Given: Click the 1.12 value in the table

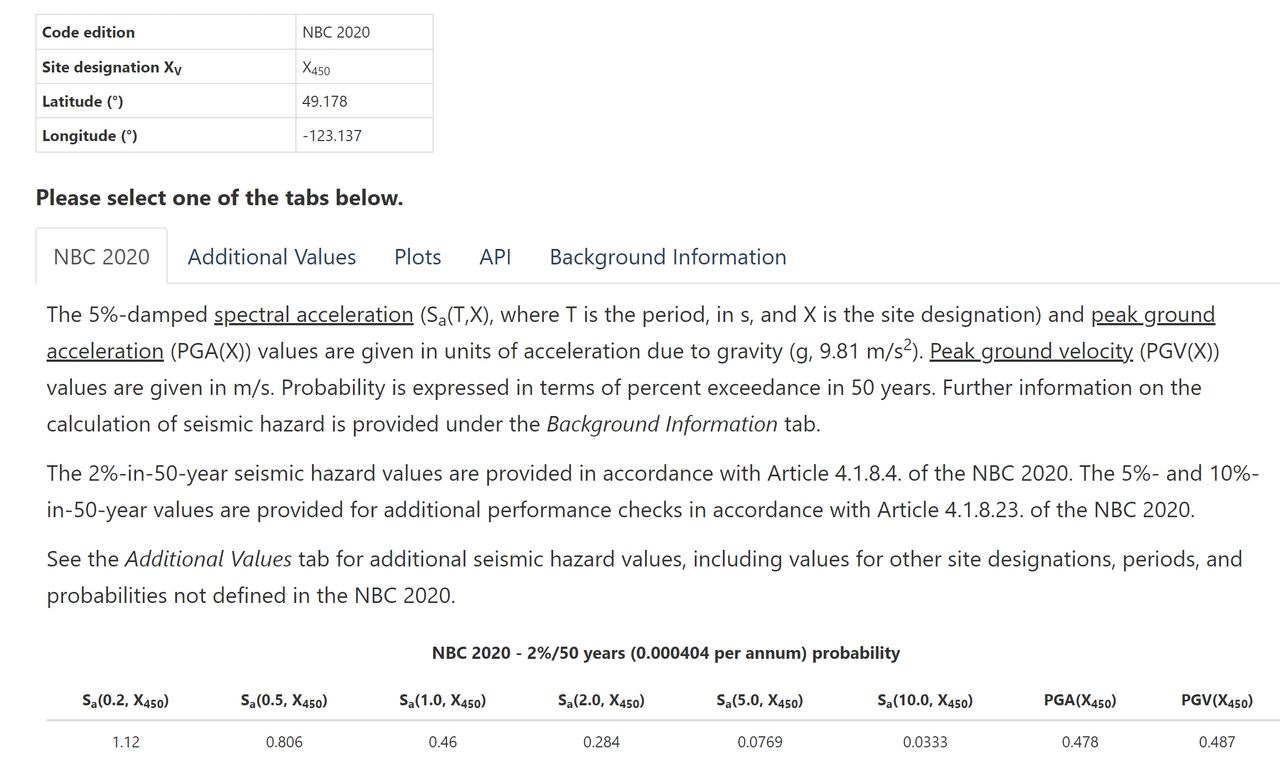Looking at the screenshot, I should [x=125, y=742].
